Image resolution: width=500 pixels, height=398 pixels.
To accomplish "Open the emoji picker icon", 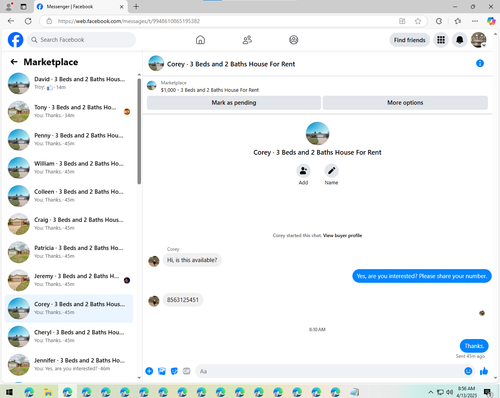I will tap(468, 371).
